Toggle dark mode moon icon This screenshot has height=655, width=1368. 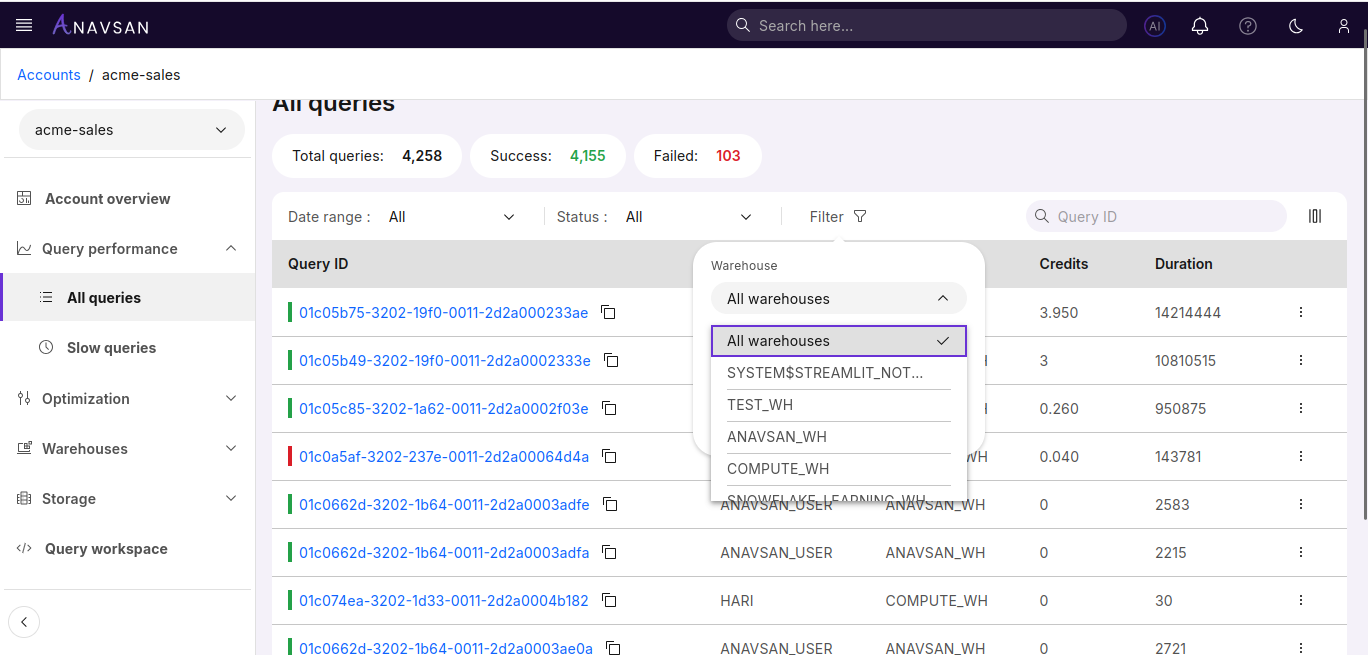[1296, 26]
